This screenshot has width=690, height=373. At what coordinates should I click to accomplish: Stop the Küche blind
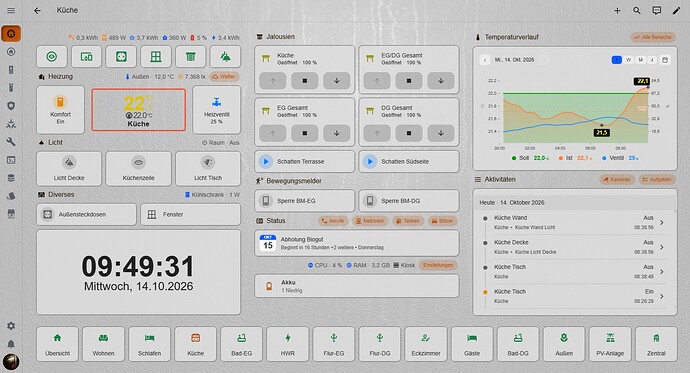[305, 81]
